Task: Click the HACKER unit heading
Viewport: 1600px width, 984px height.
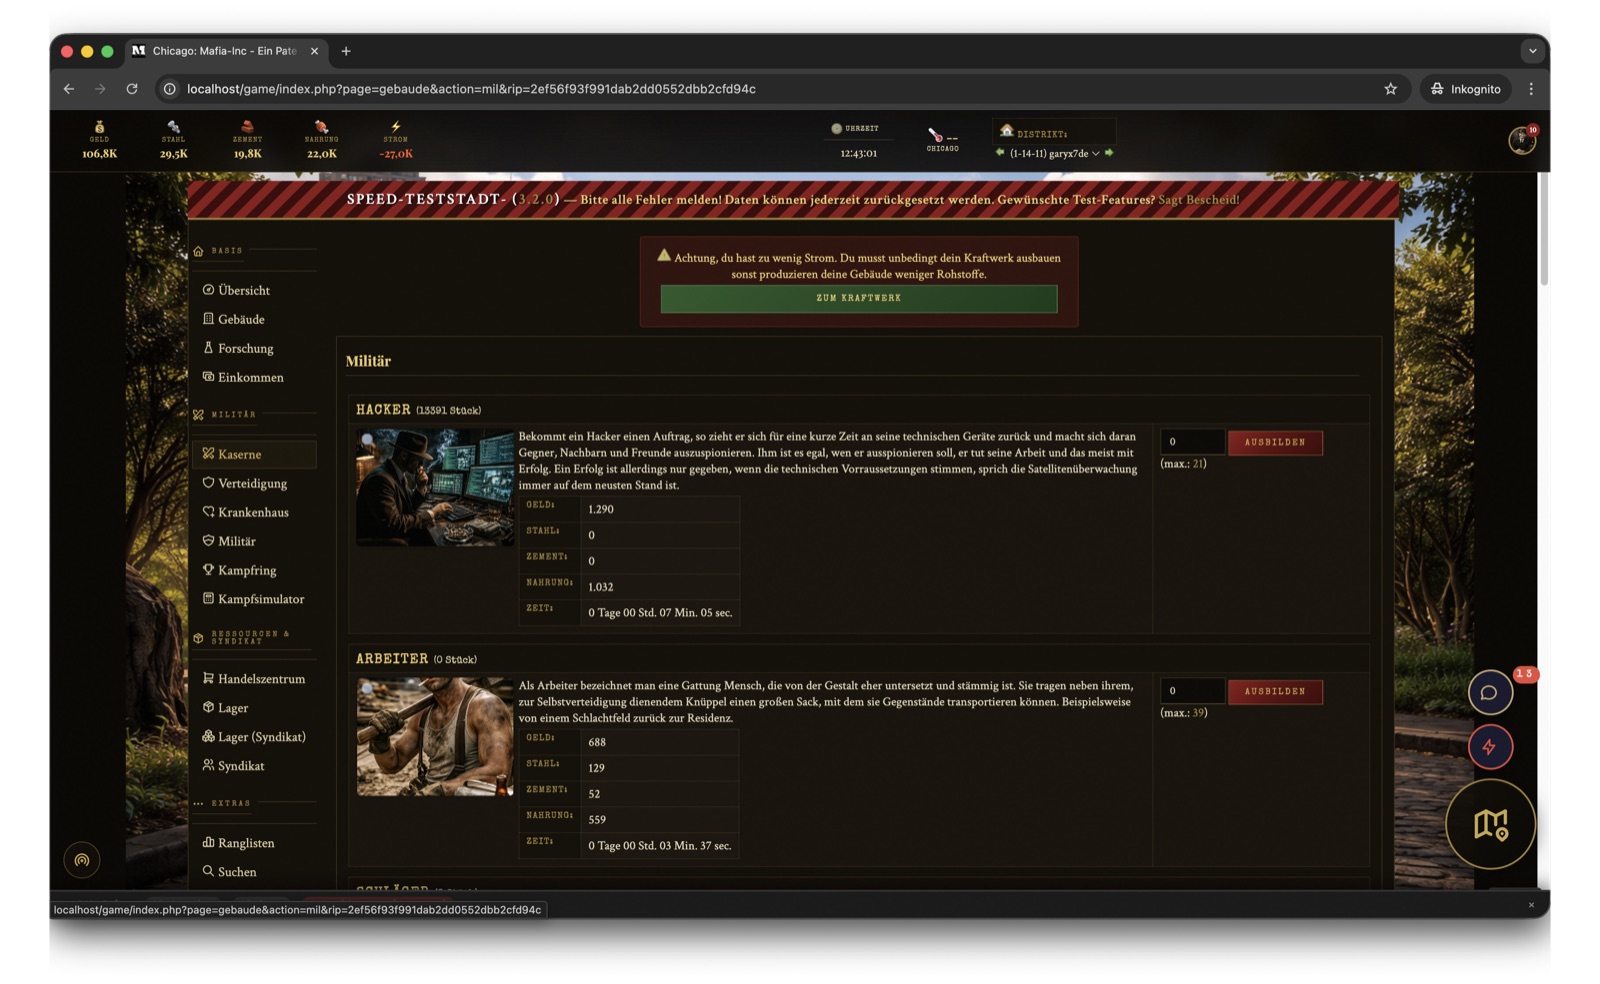Action: pos(383,410)
